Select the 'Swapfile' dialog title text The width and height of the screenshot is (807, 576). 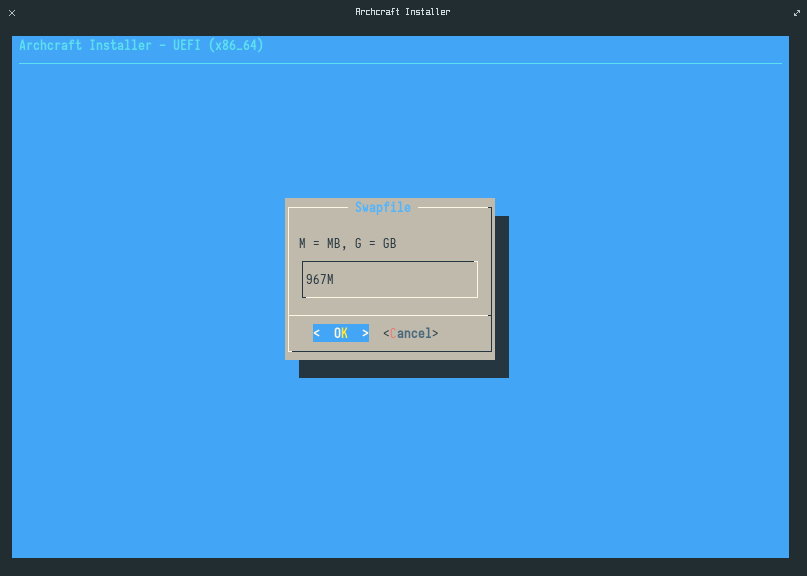(x=383, y=207)
